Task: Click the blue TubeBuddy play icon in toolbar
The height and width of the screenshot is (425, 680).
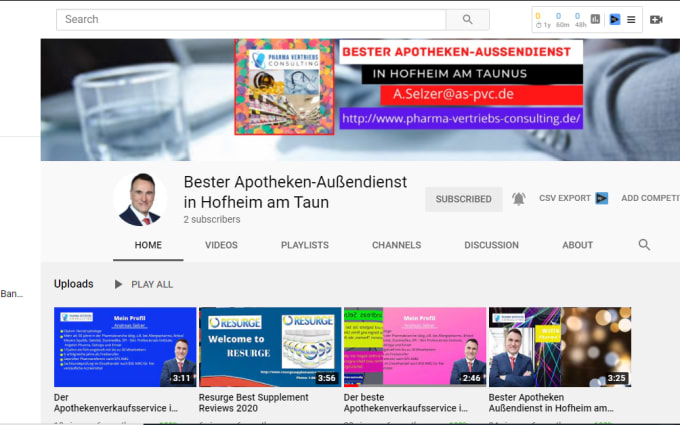Action: point(615,19)
